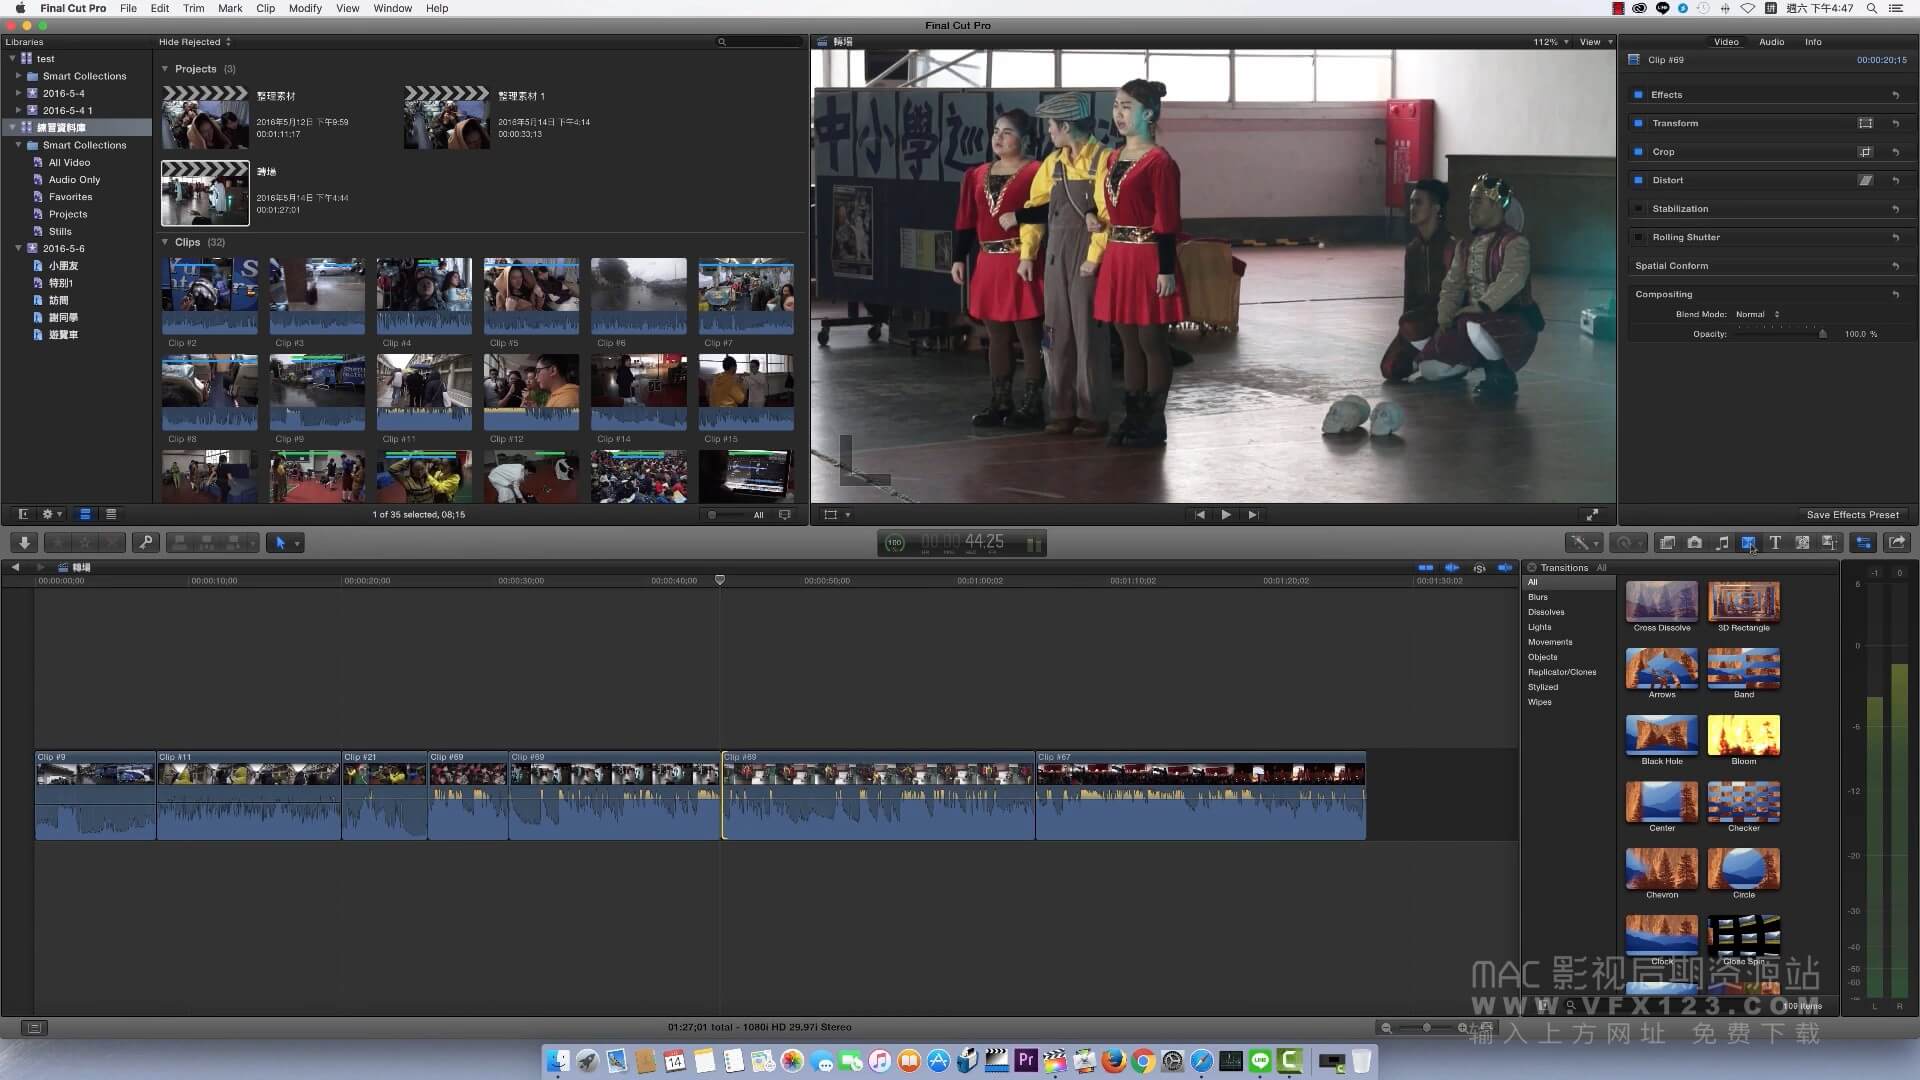Enable the Stabilization checkbox
Image resolution: width=1920 pixels, height=1080 pixels.
(1638, 209)
